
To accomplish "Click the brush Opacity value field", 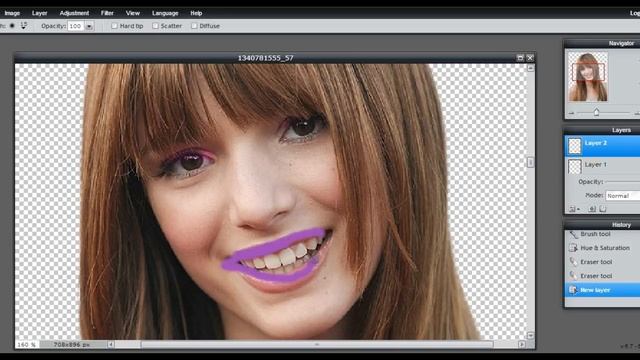I will pyautogui.click(x=76, y=26).
